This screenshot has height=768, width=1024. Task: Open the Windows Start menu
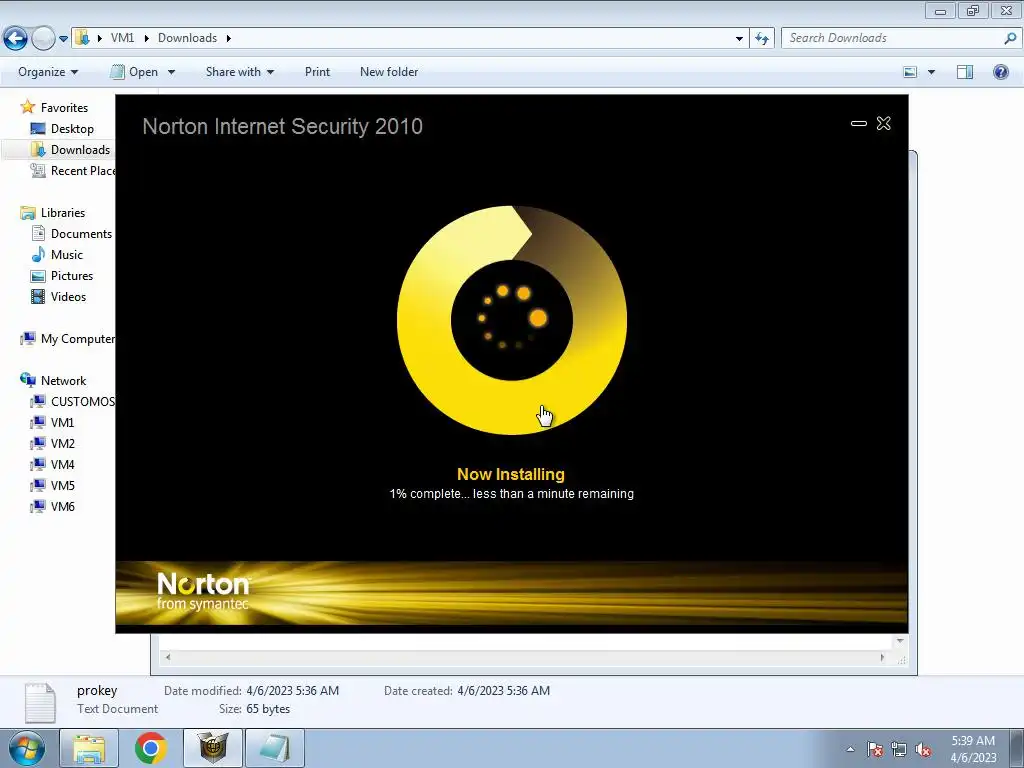tap(27, 748)
